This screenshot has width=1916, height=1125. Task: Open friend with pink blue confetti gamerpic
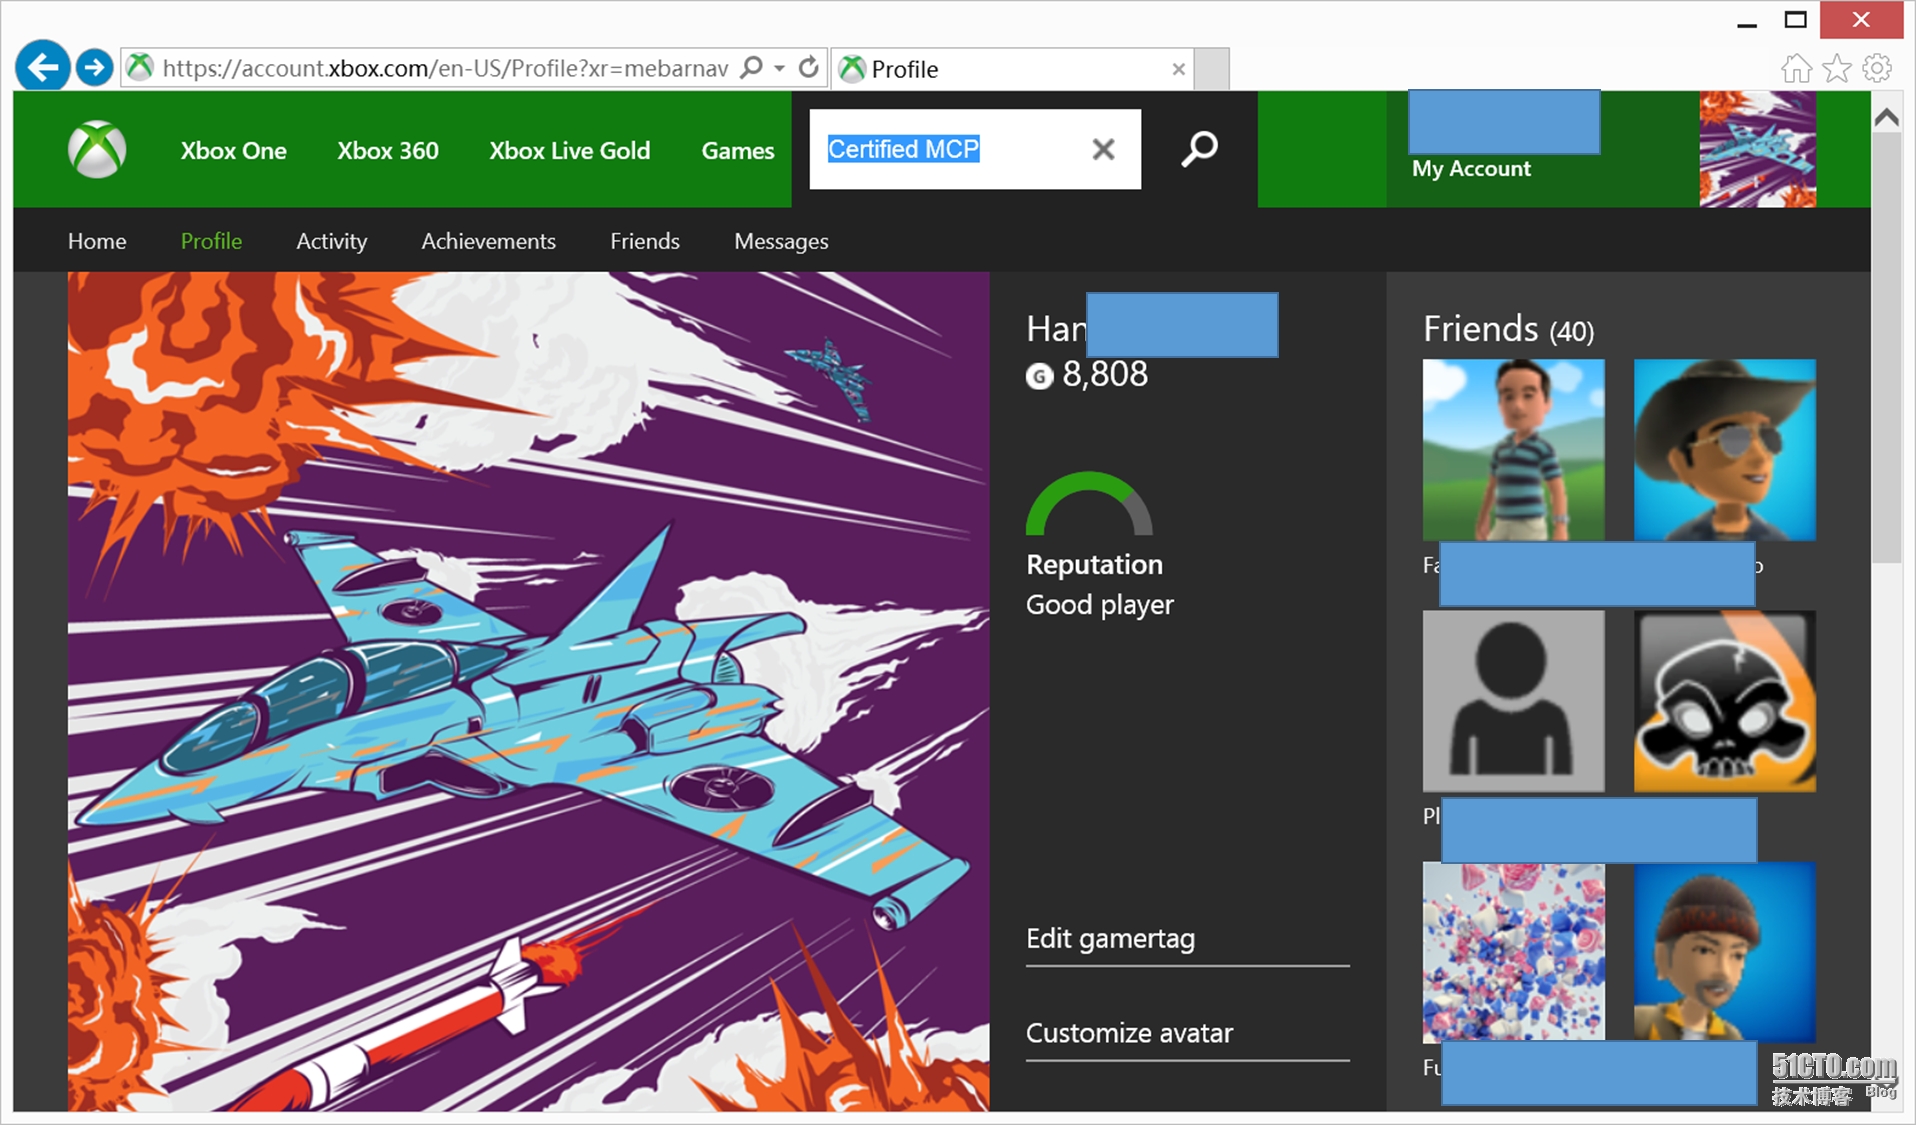pos(1514,952)
